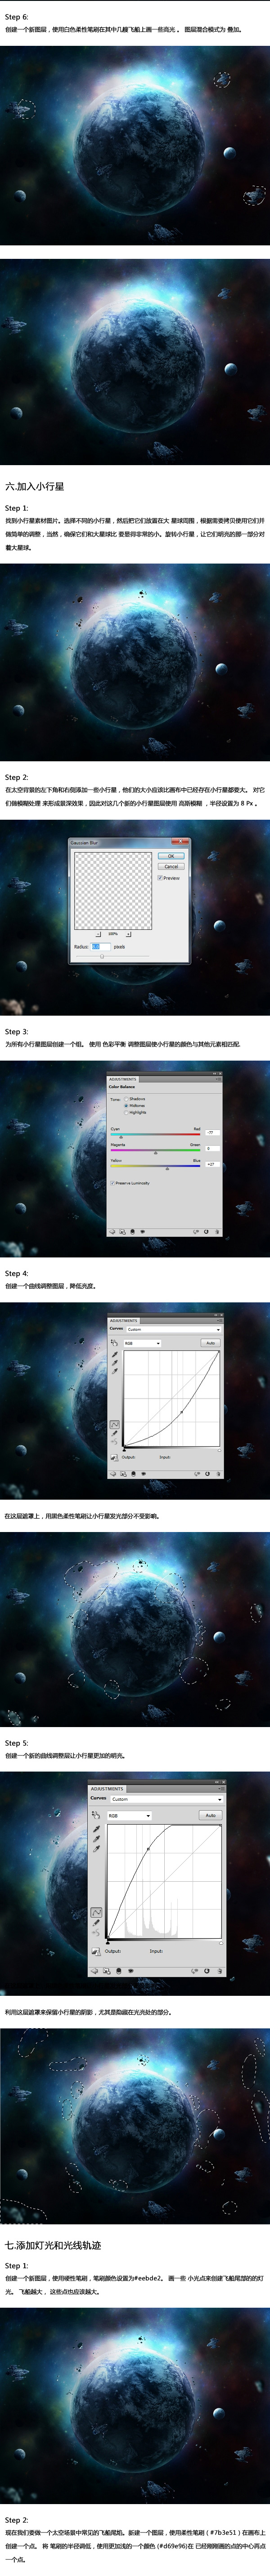Click ADJUSTMENTS tab in Step 4 Curves panel
The width and height of the screenshot is (270, 2576).
[123, 1320]
